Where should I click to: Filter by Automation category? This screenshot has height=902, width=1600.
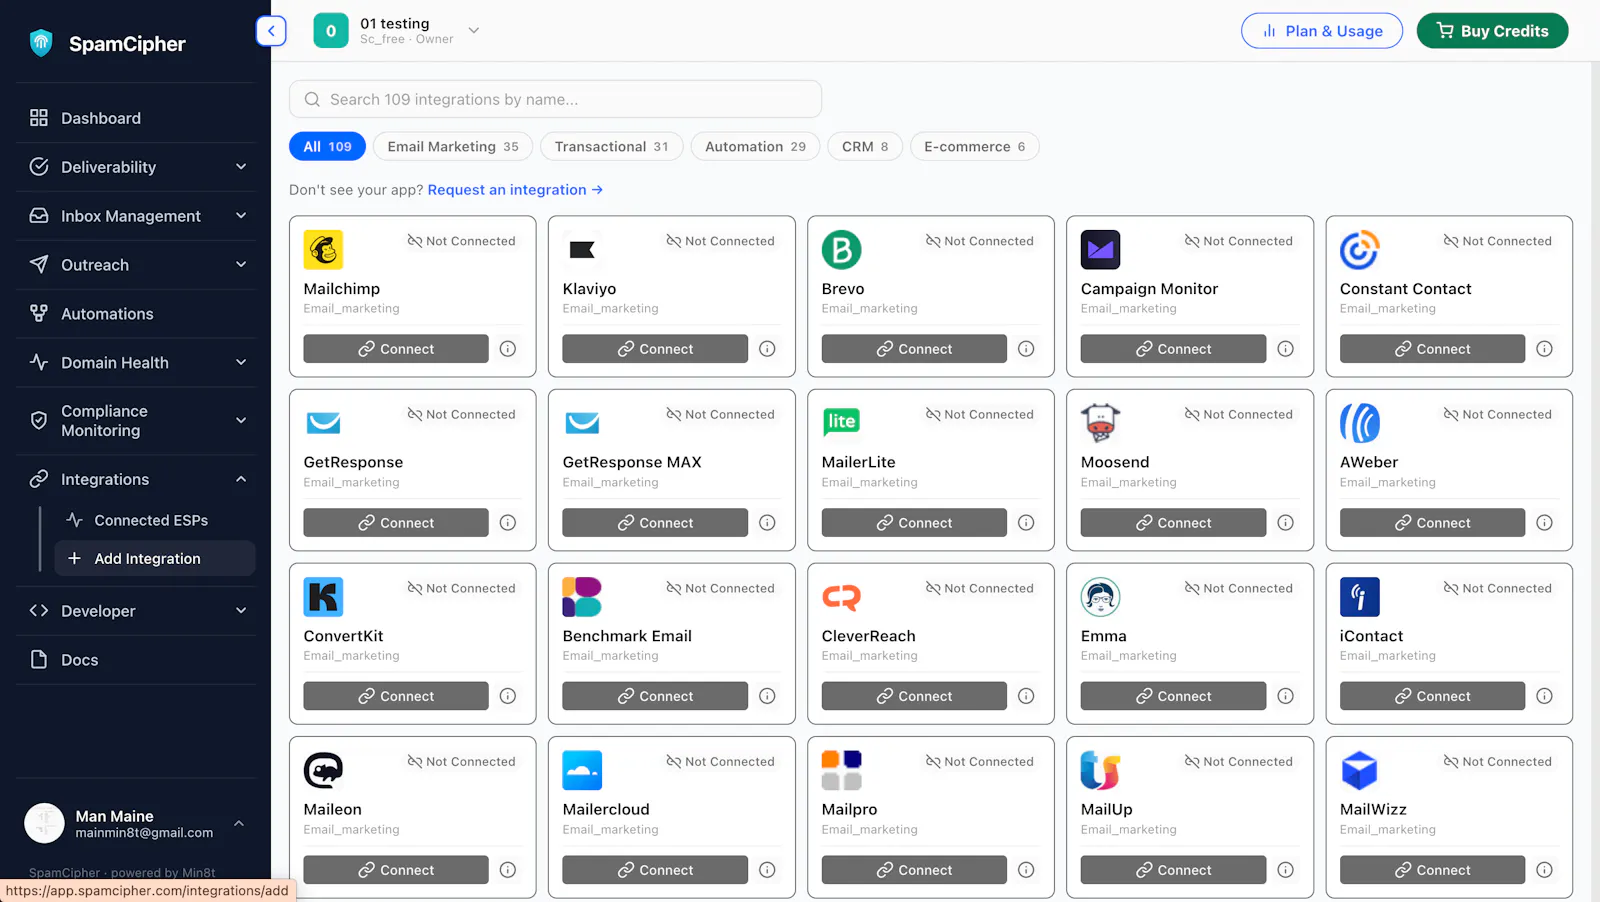coord(755,147)
